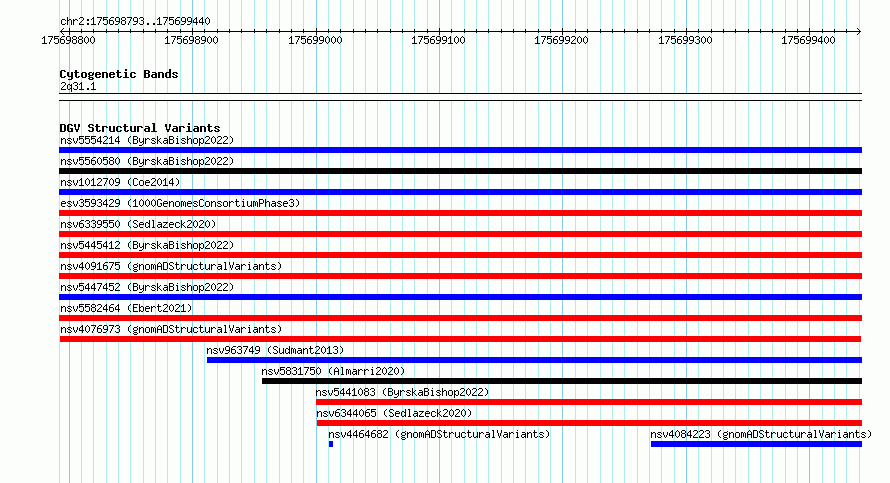Select the red bar beneath nsv5582464
The width and height of the screenshot is (890, 483).
tap(460, 318)
